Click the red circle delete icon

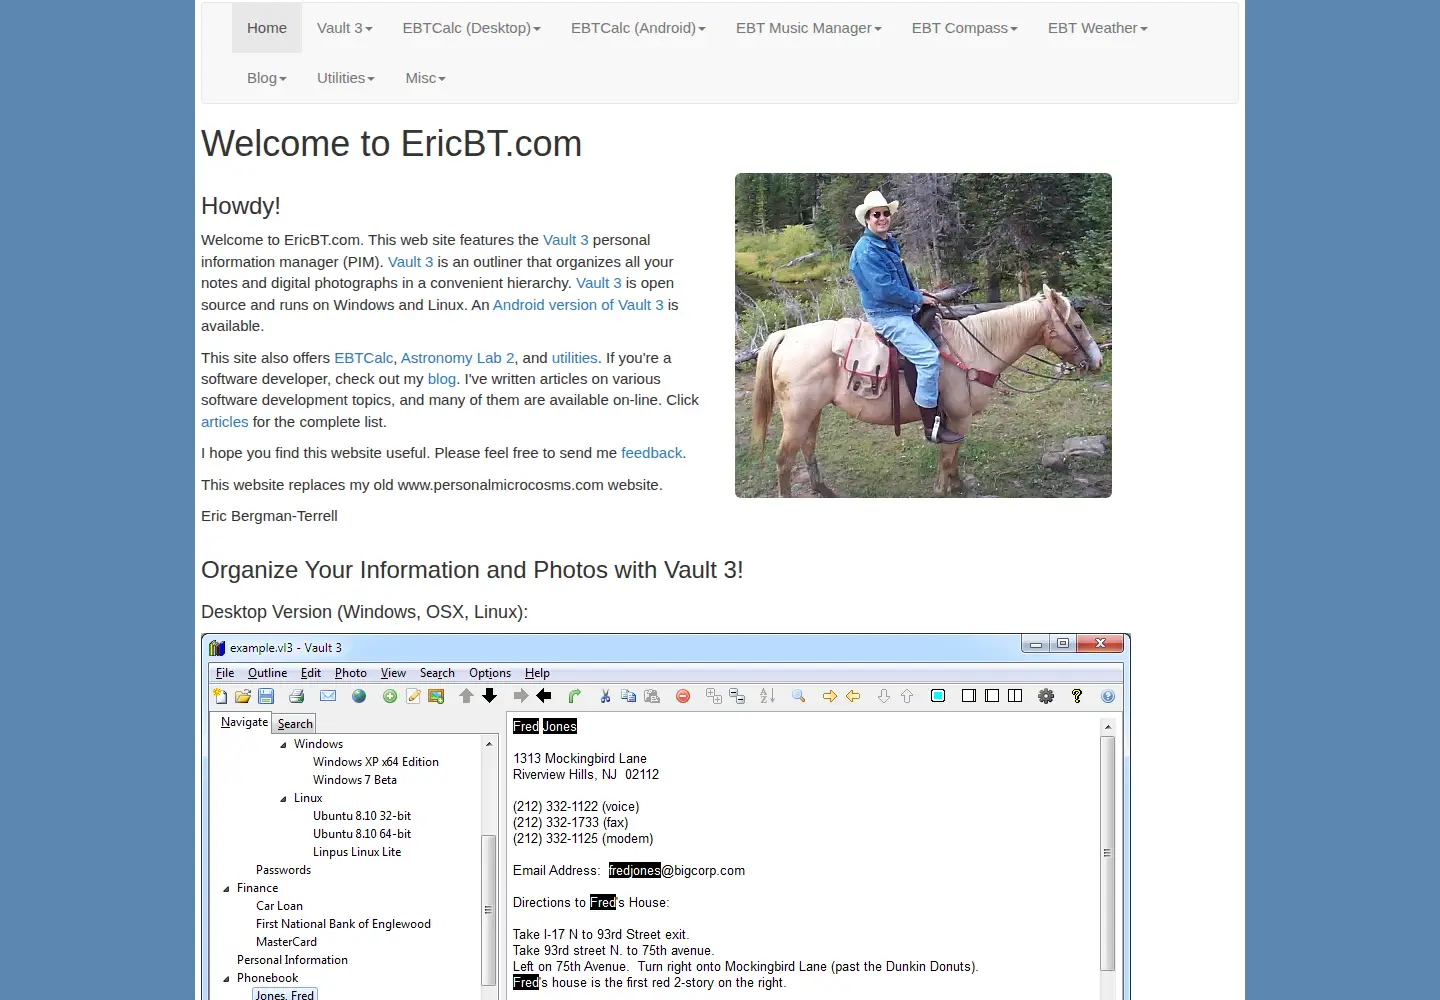[x=683, y=696]
